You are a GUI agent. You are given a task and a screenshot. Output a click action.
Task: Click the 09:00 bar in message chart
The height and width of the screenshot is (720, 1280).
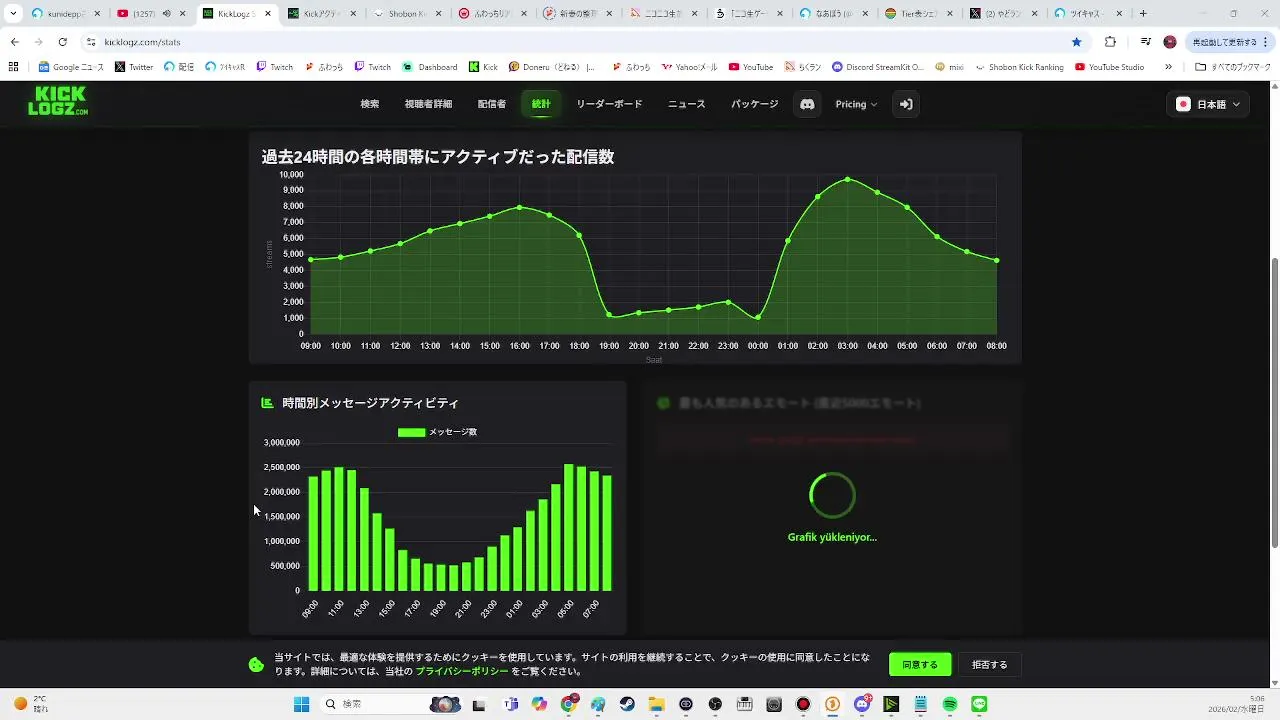pyautogui.click(x=313, y=533)
